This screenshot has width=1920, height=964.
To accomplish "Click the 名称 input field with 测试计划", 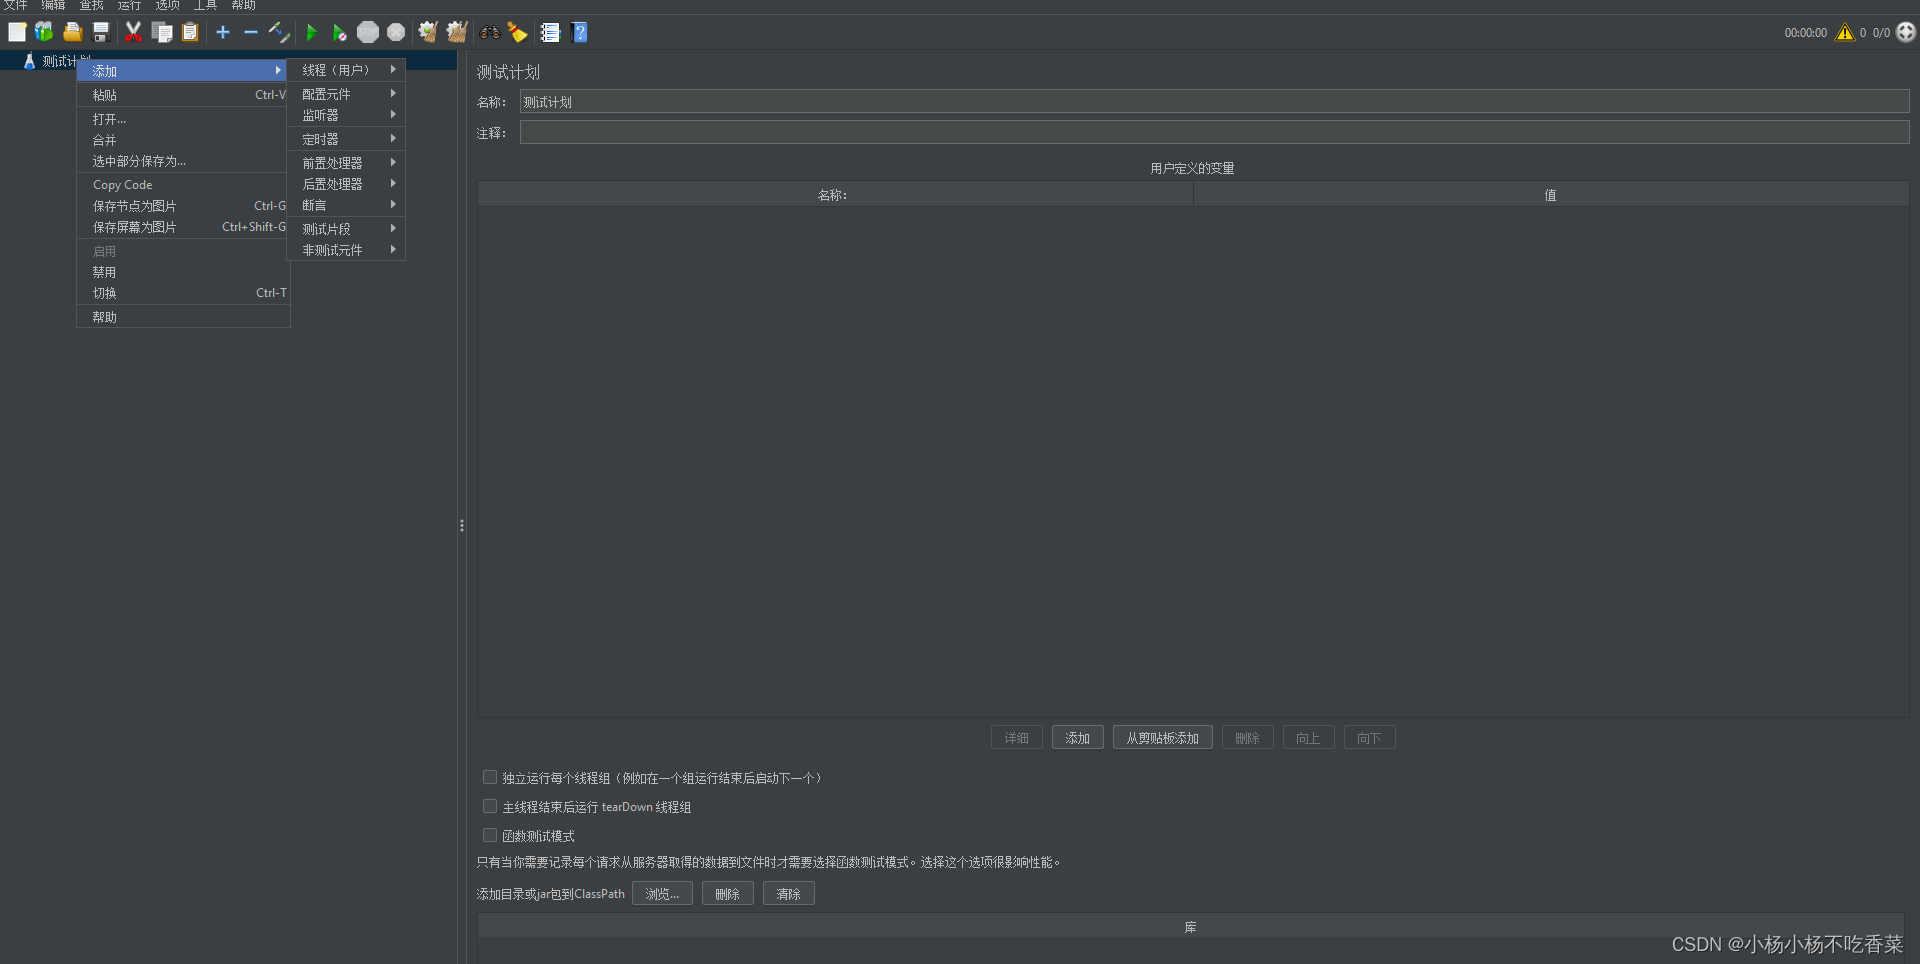I will point(1214,102).
